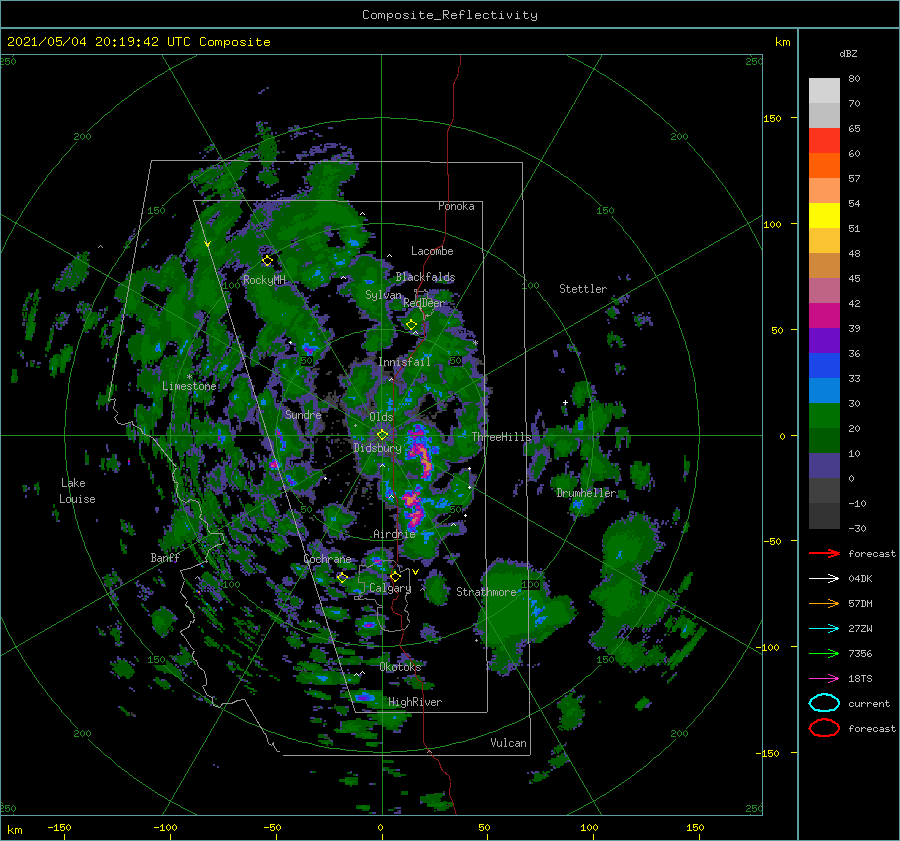
Task: Click the Banff label
Action: 165,557
